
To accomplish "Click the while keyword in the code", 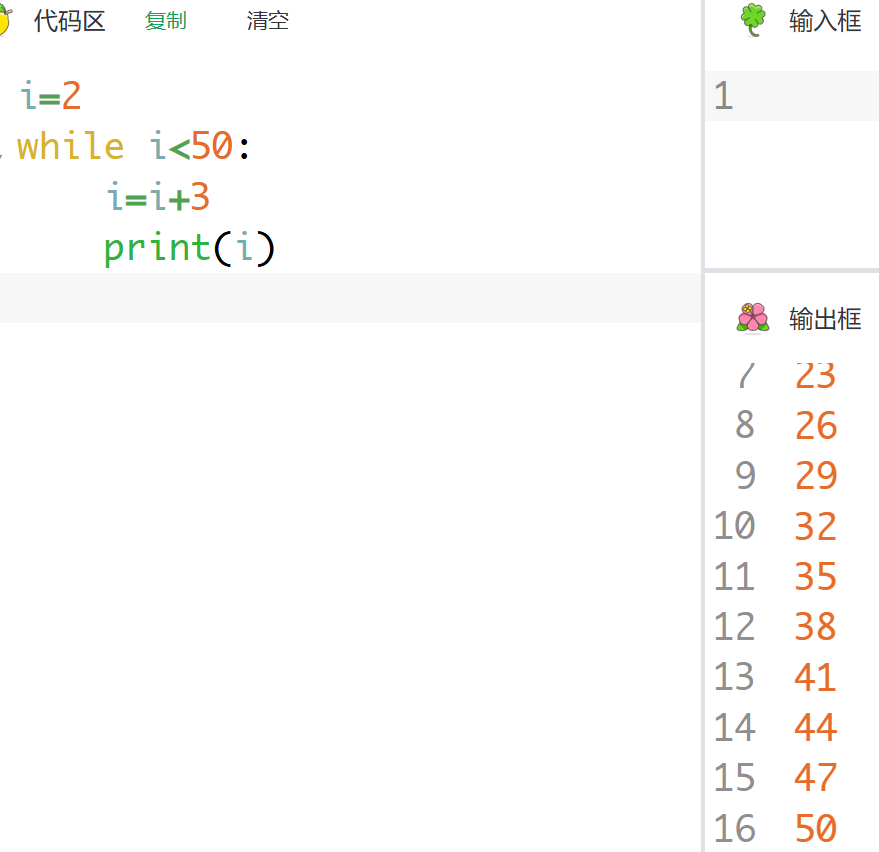I will click(x=70, y=147).
